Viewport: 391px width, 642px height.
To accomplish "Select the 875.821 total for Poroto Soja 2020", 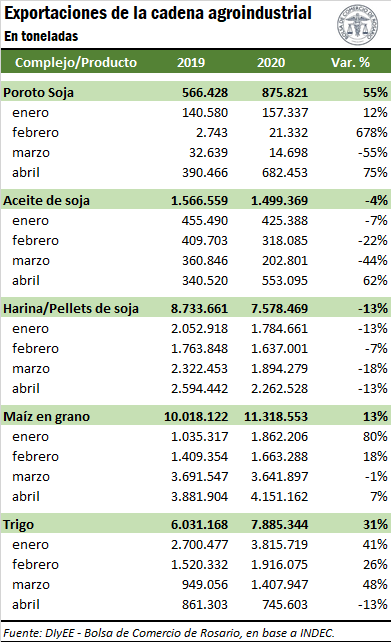I will pos(285,93).
